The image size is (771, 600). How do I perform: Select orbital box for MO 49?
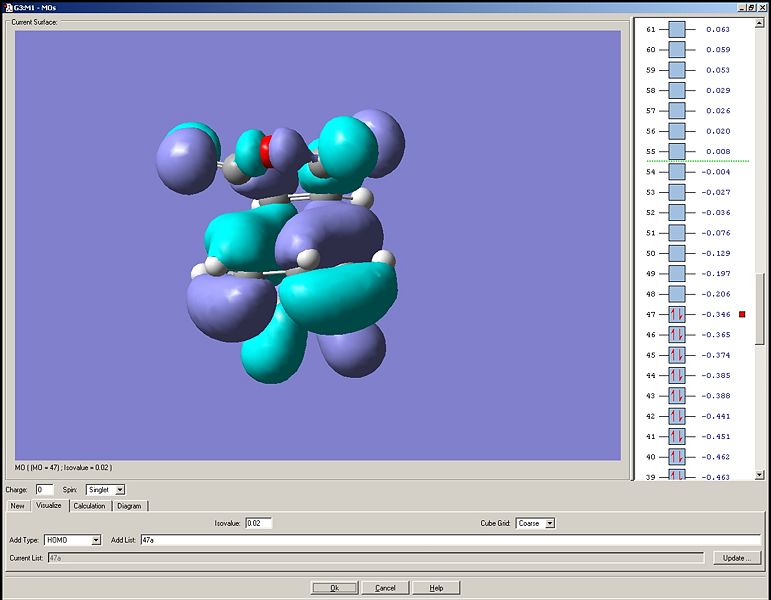point(677,273)
